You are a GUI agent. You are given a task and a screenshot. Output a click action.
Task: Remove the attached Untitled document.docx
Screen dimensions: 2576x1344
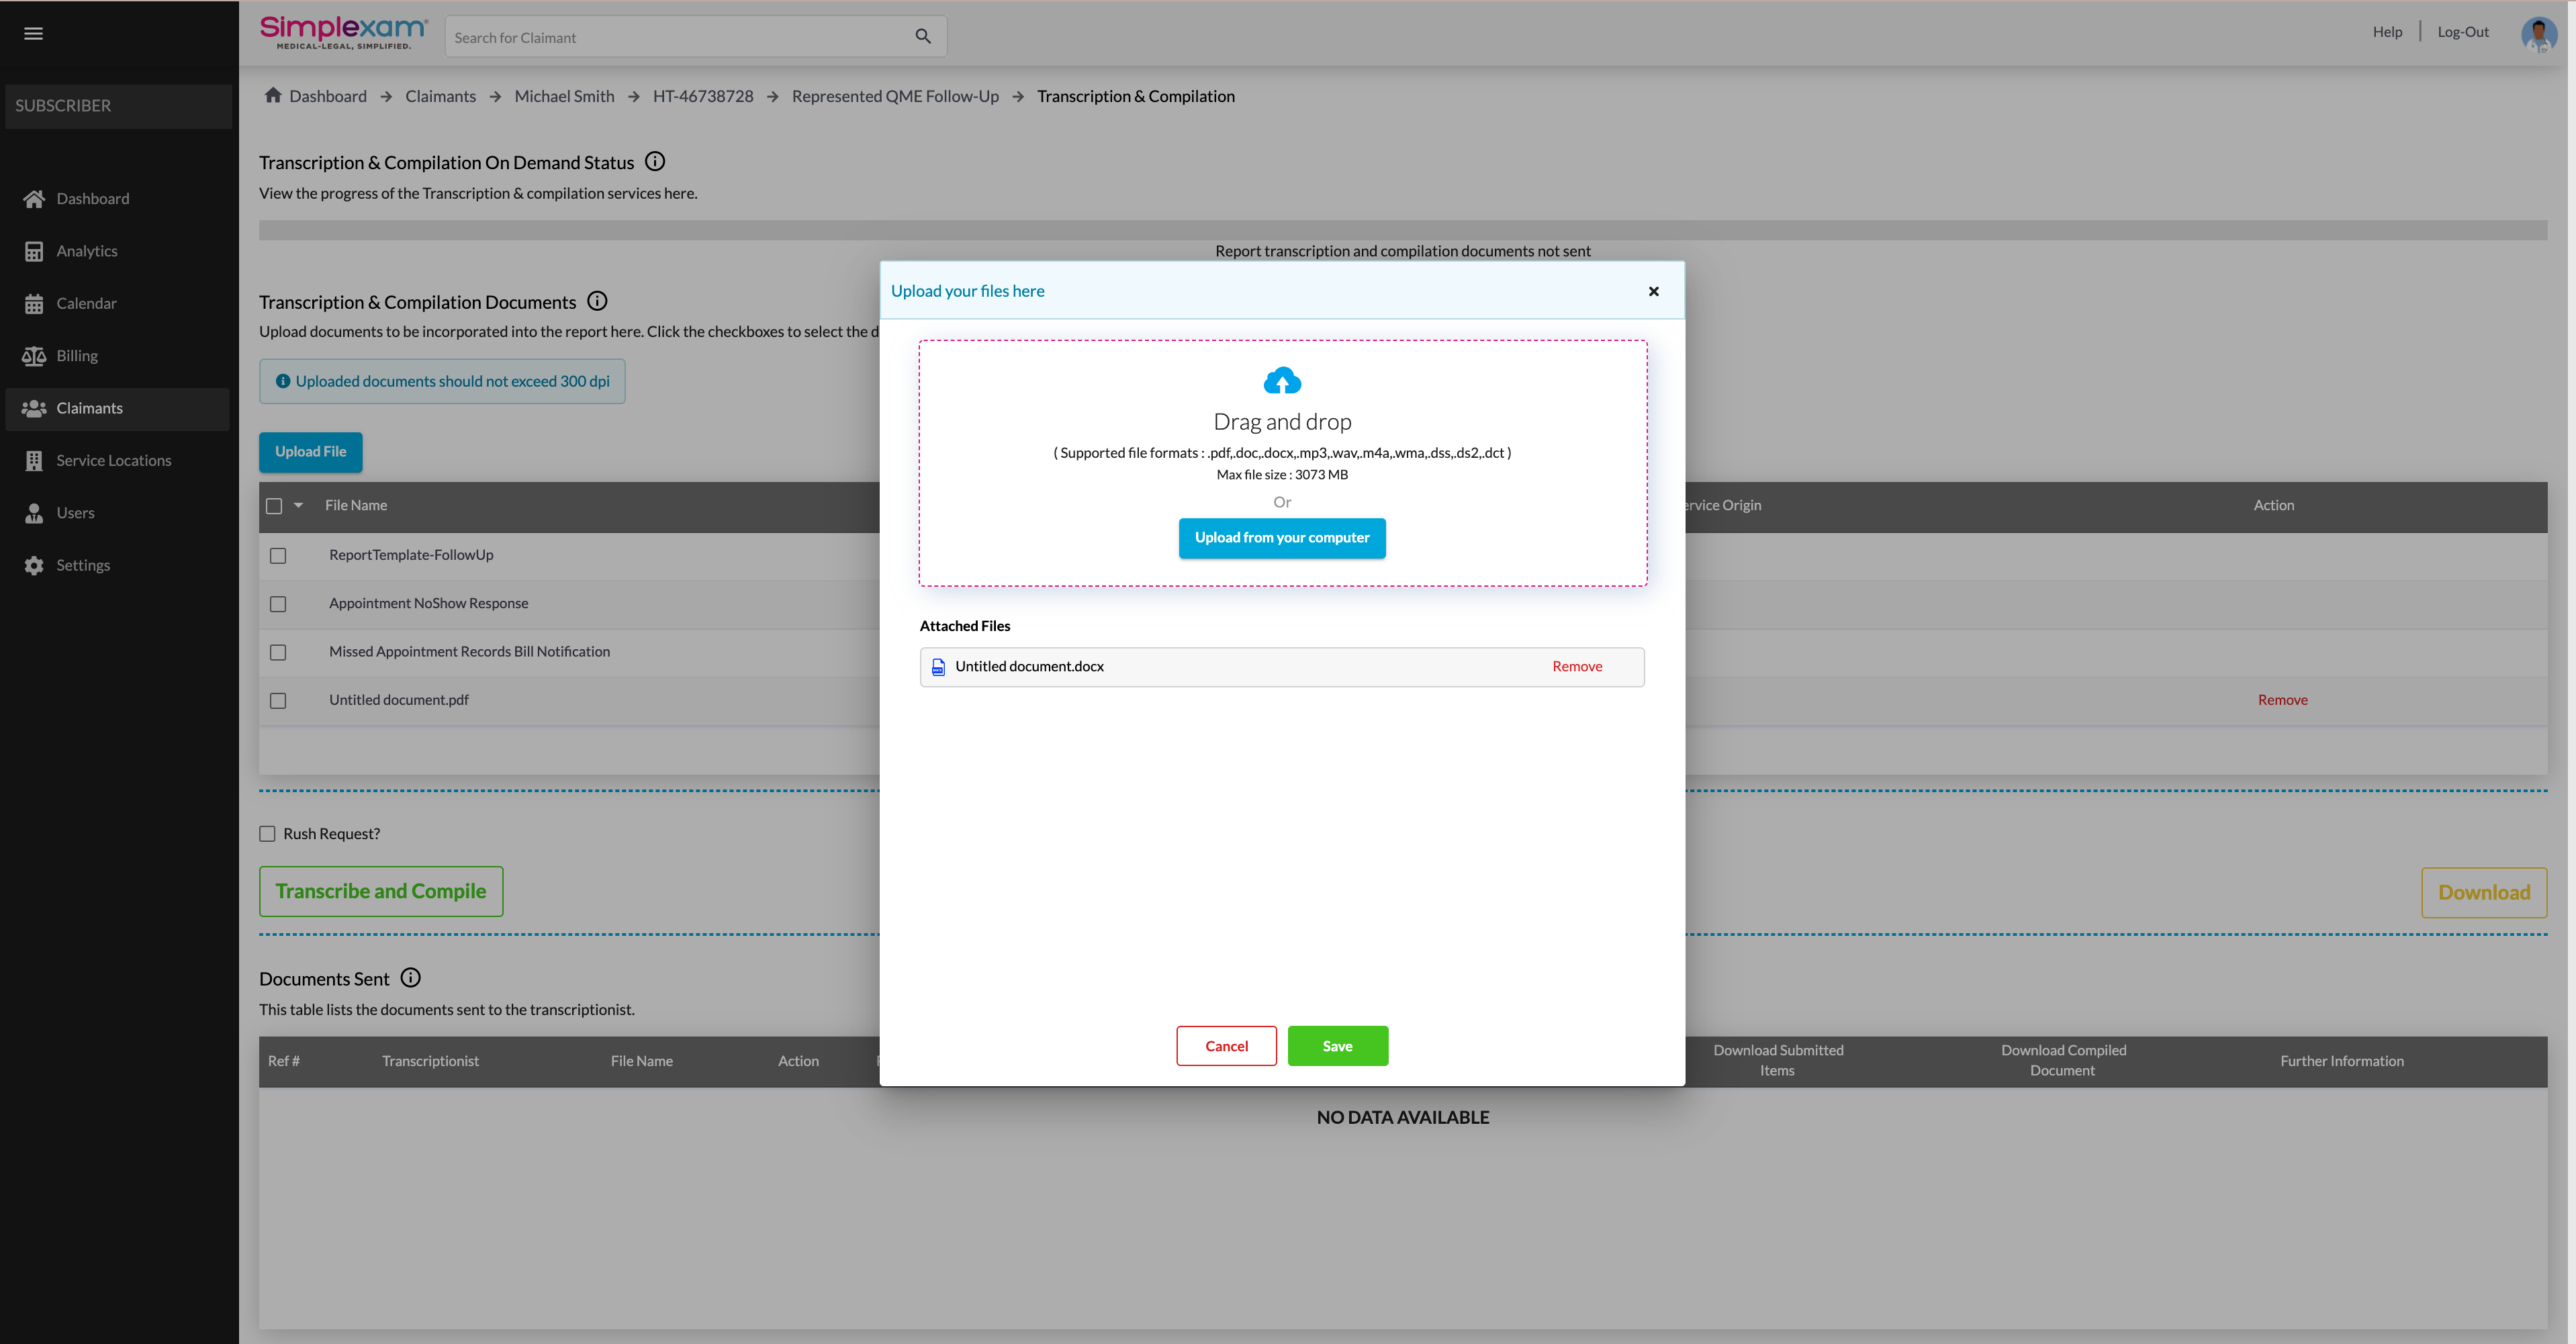1576,667
